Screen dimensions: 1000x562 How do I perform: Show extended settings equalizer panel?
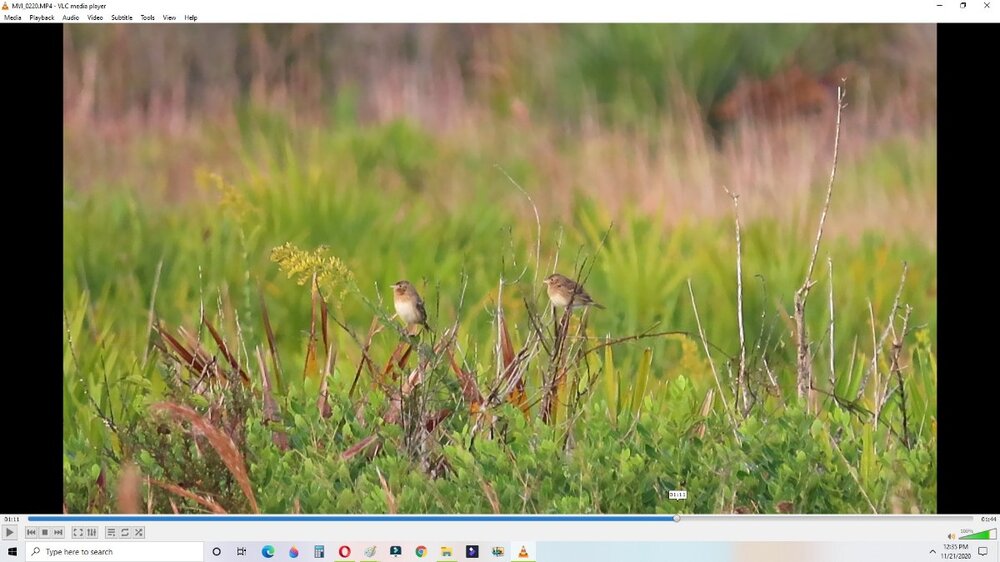coord(91,532)
